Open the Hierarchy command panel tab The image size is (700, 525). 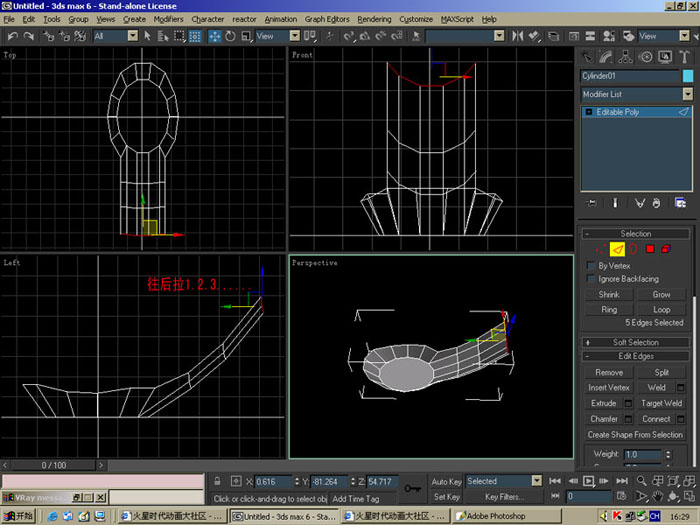[x=625, y=57]
